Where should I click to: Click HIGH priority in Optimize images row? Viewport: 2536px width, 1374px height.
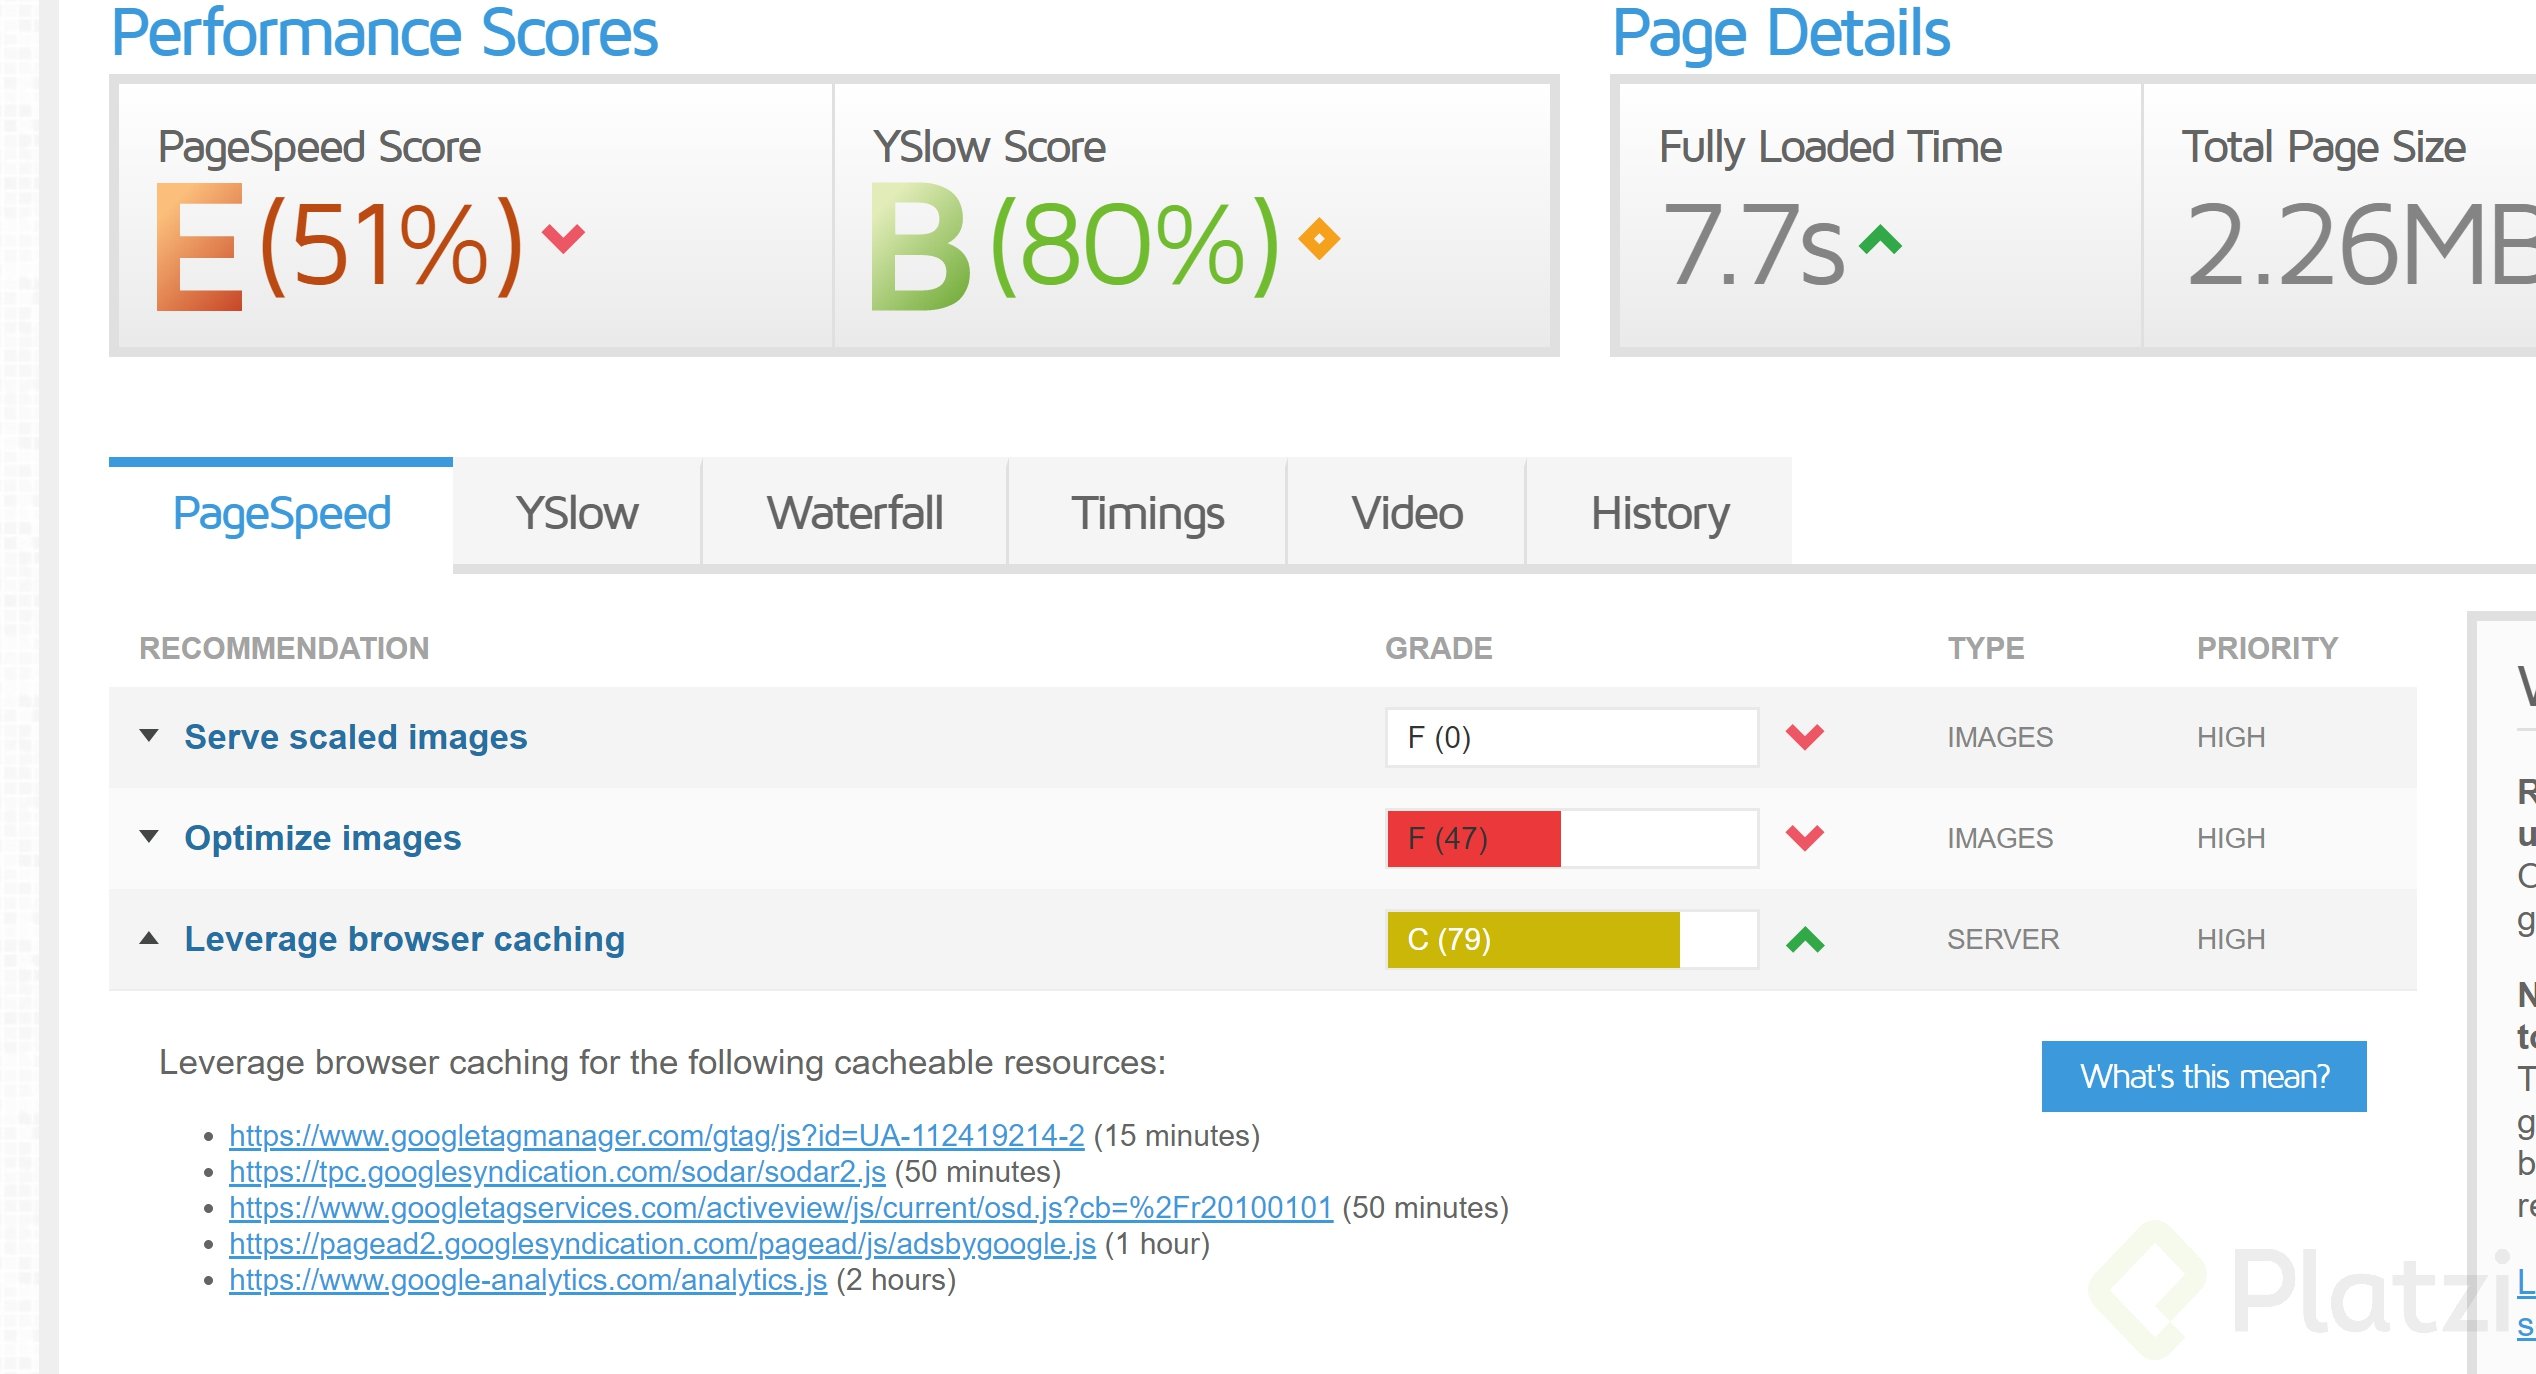[2230, 838]
